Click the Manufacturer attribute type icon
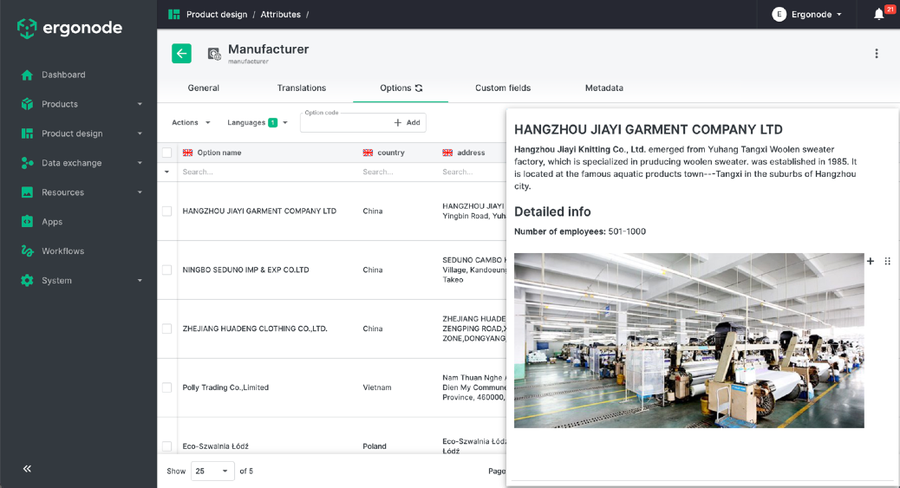900x488 pixels. (x=214, y=54)
